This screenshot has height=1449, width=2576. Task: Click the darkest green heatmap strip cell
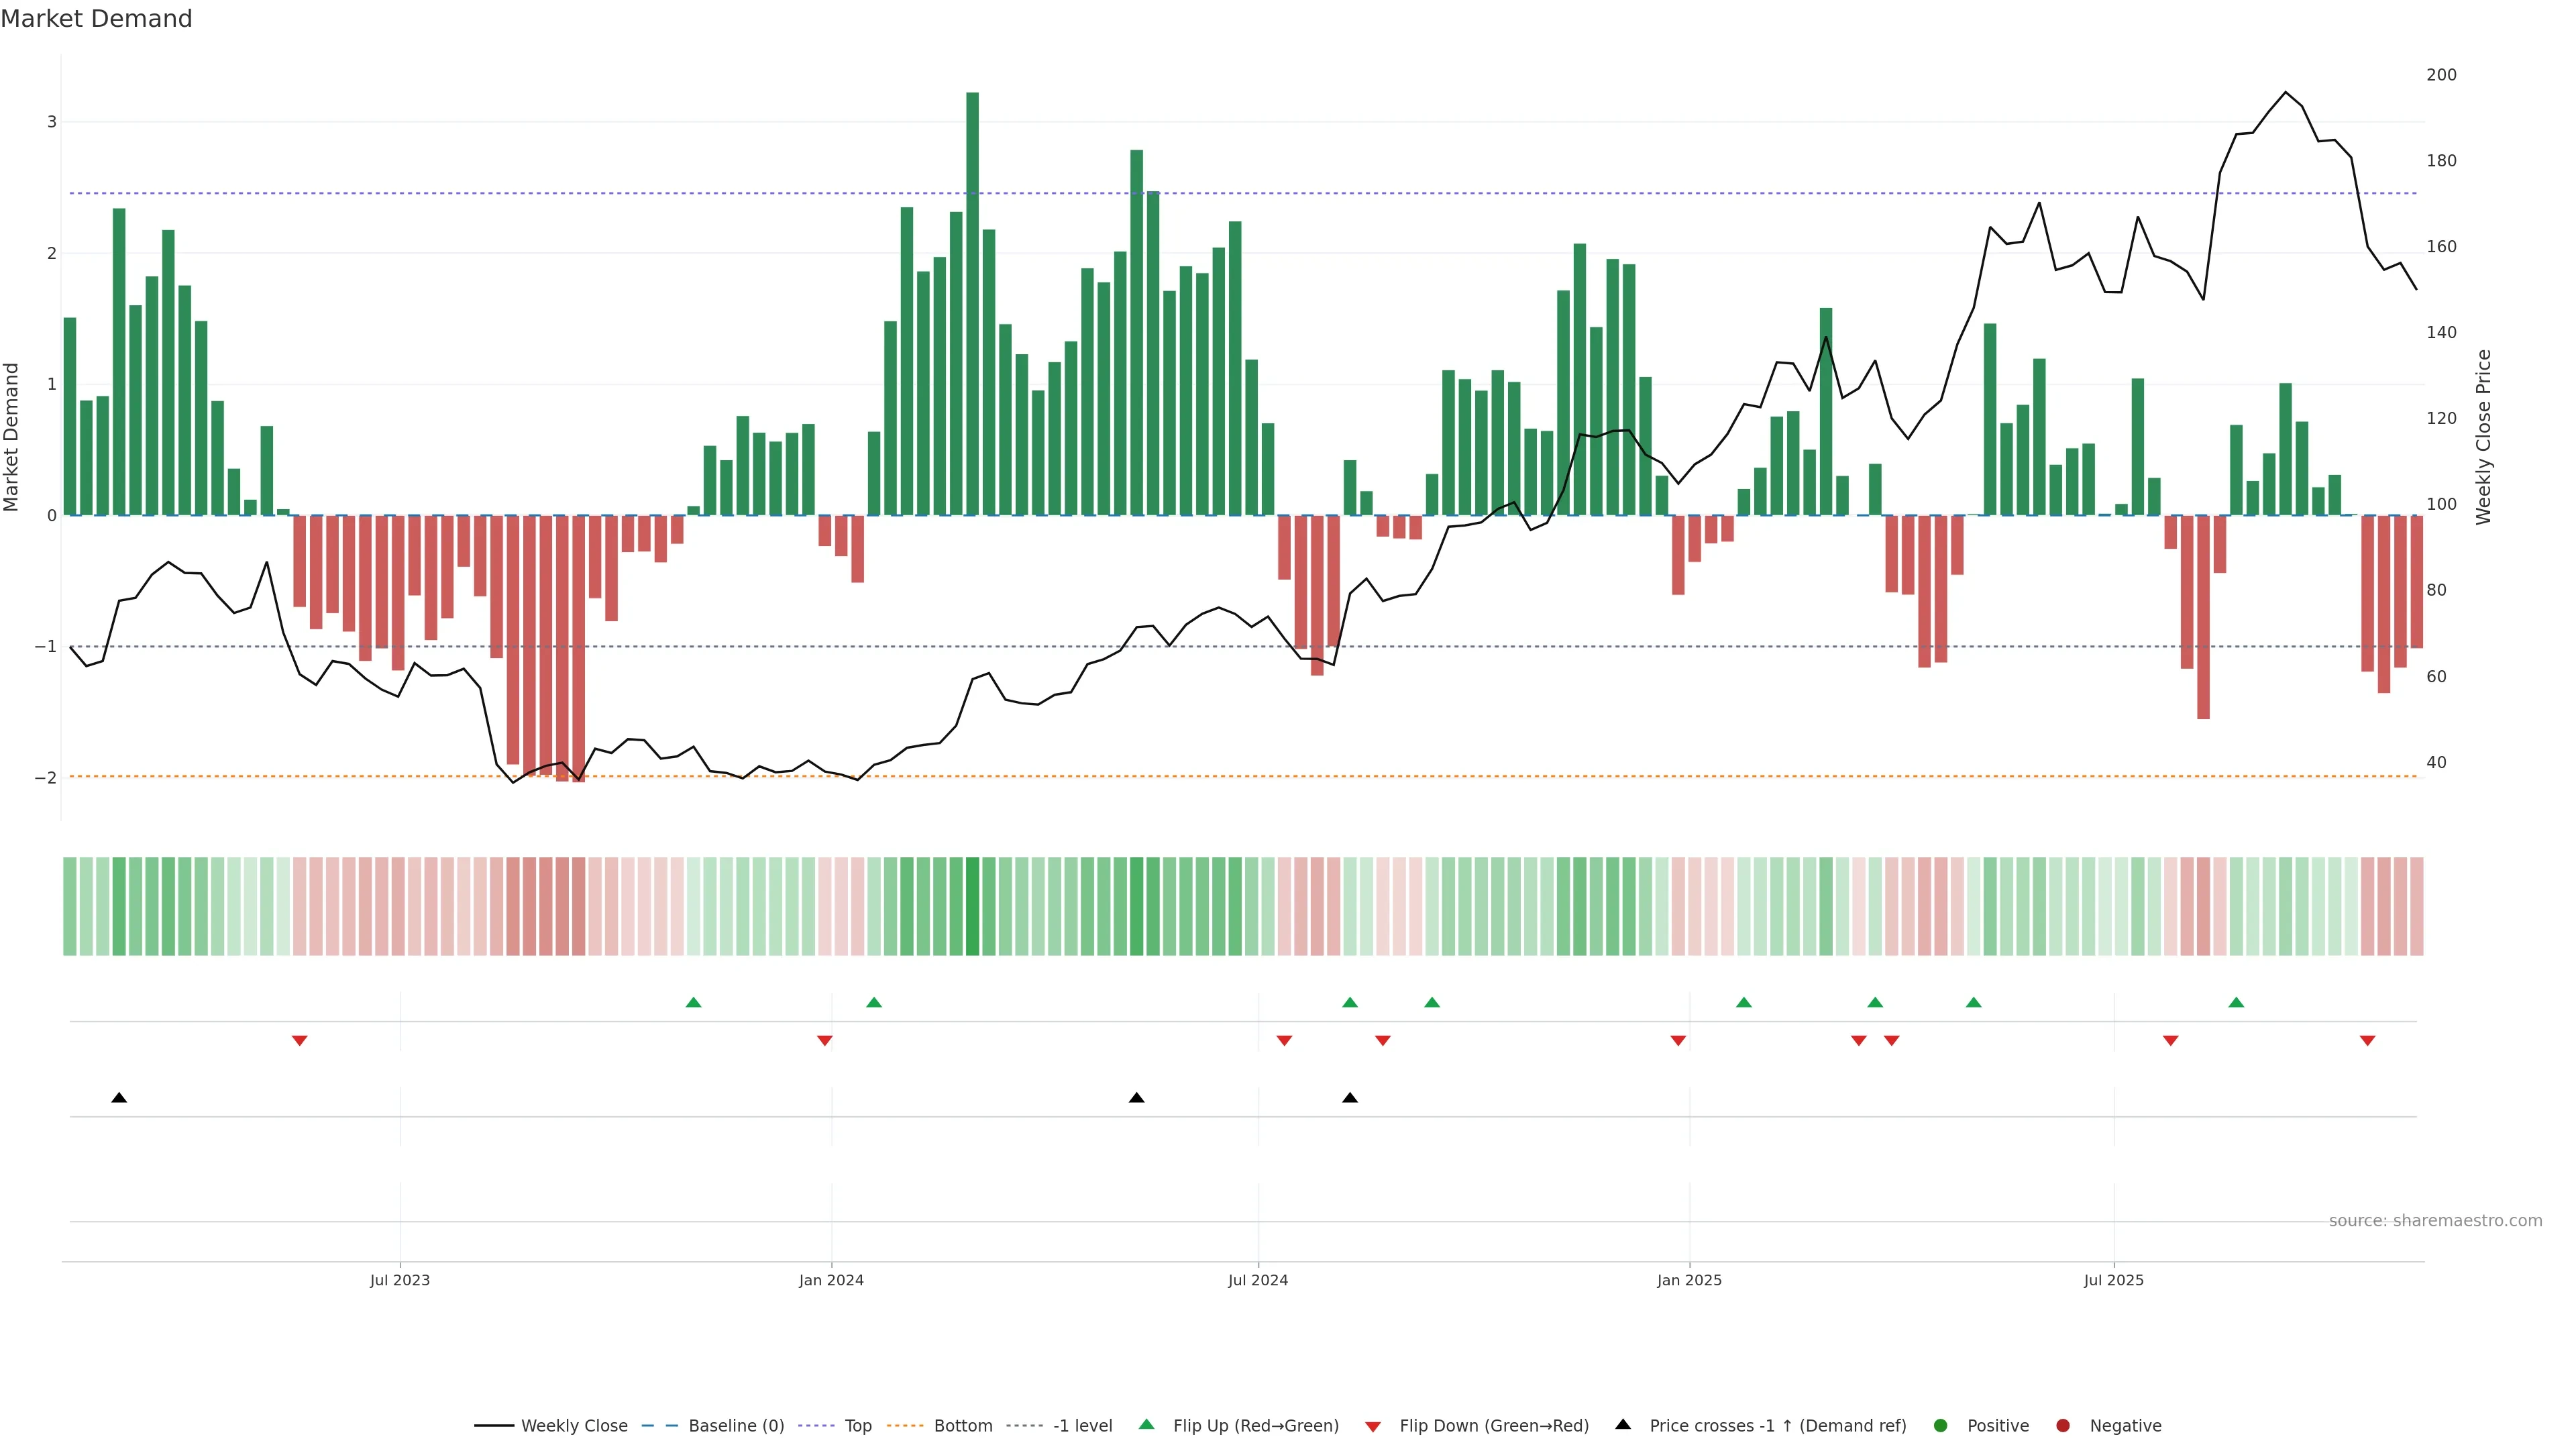coord(972,906)
